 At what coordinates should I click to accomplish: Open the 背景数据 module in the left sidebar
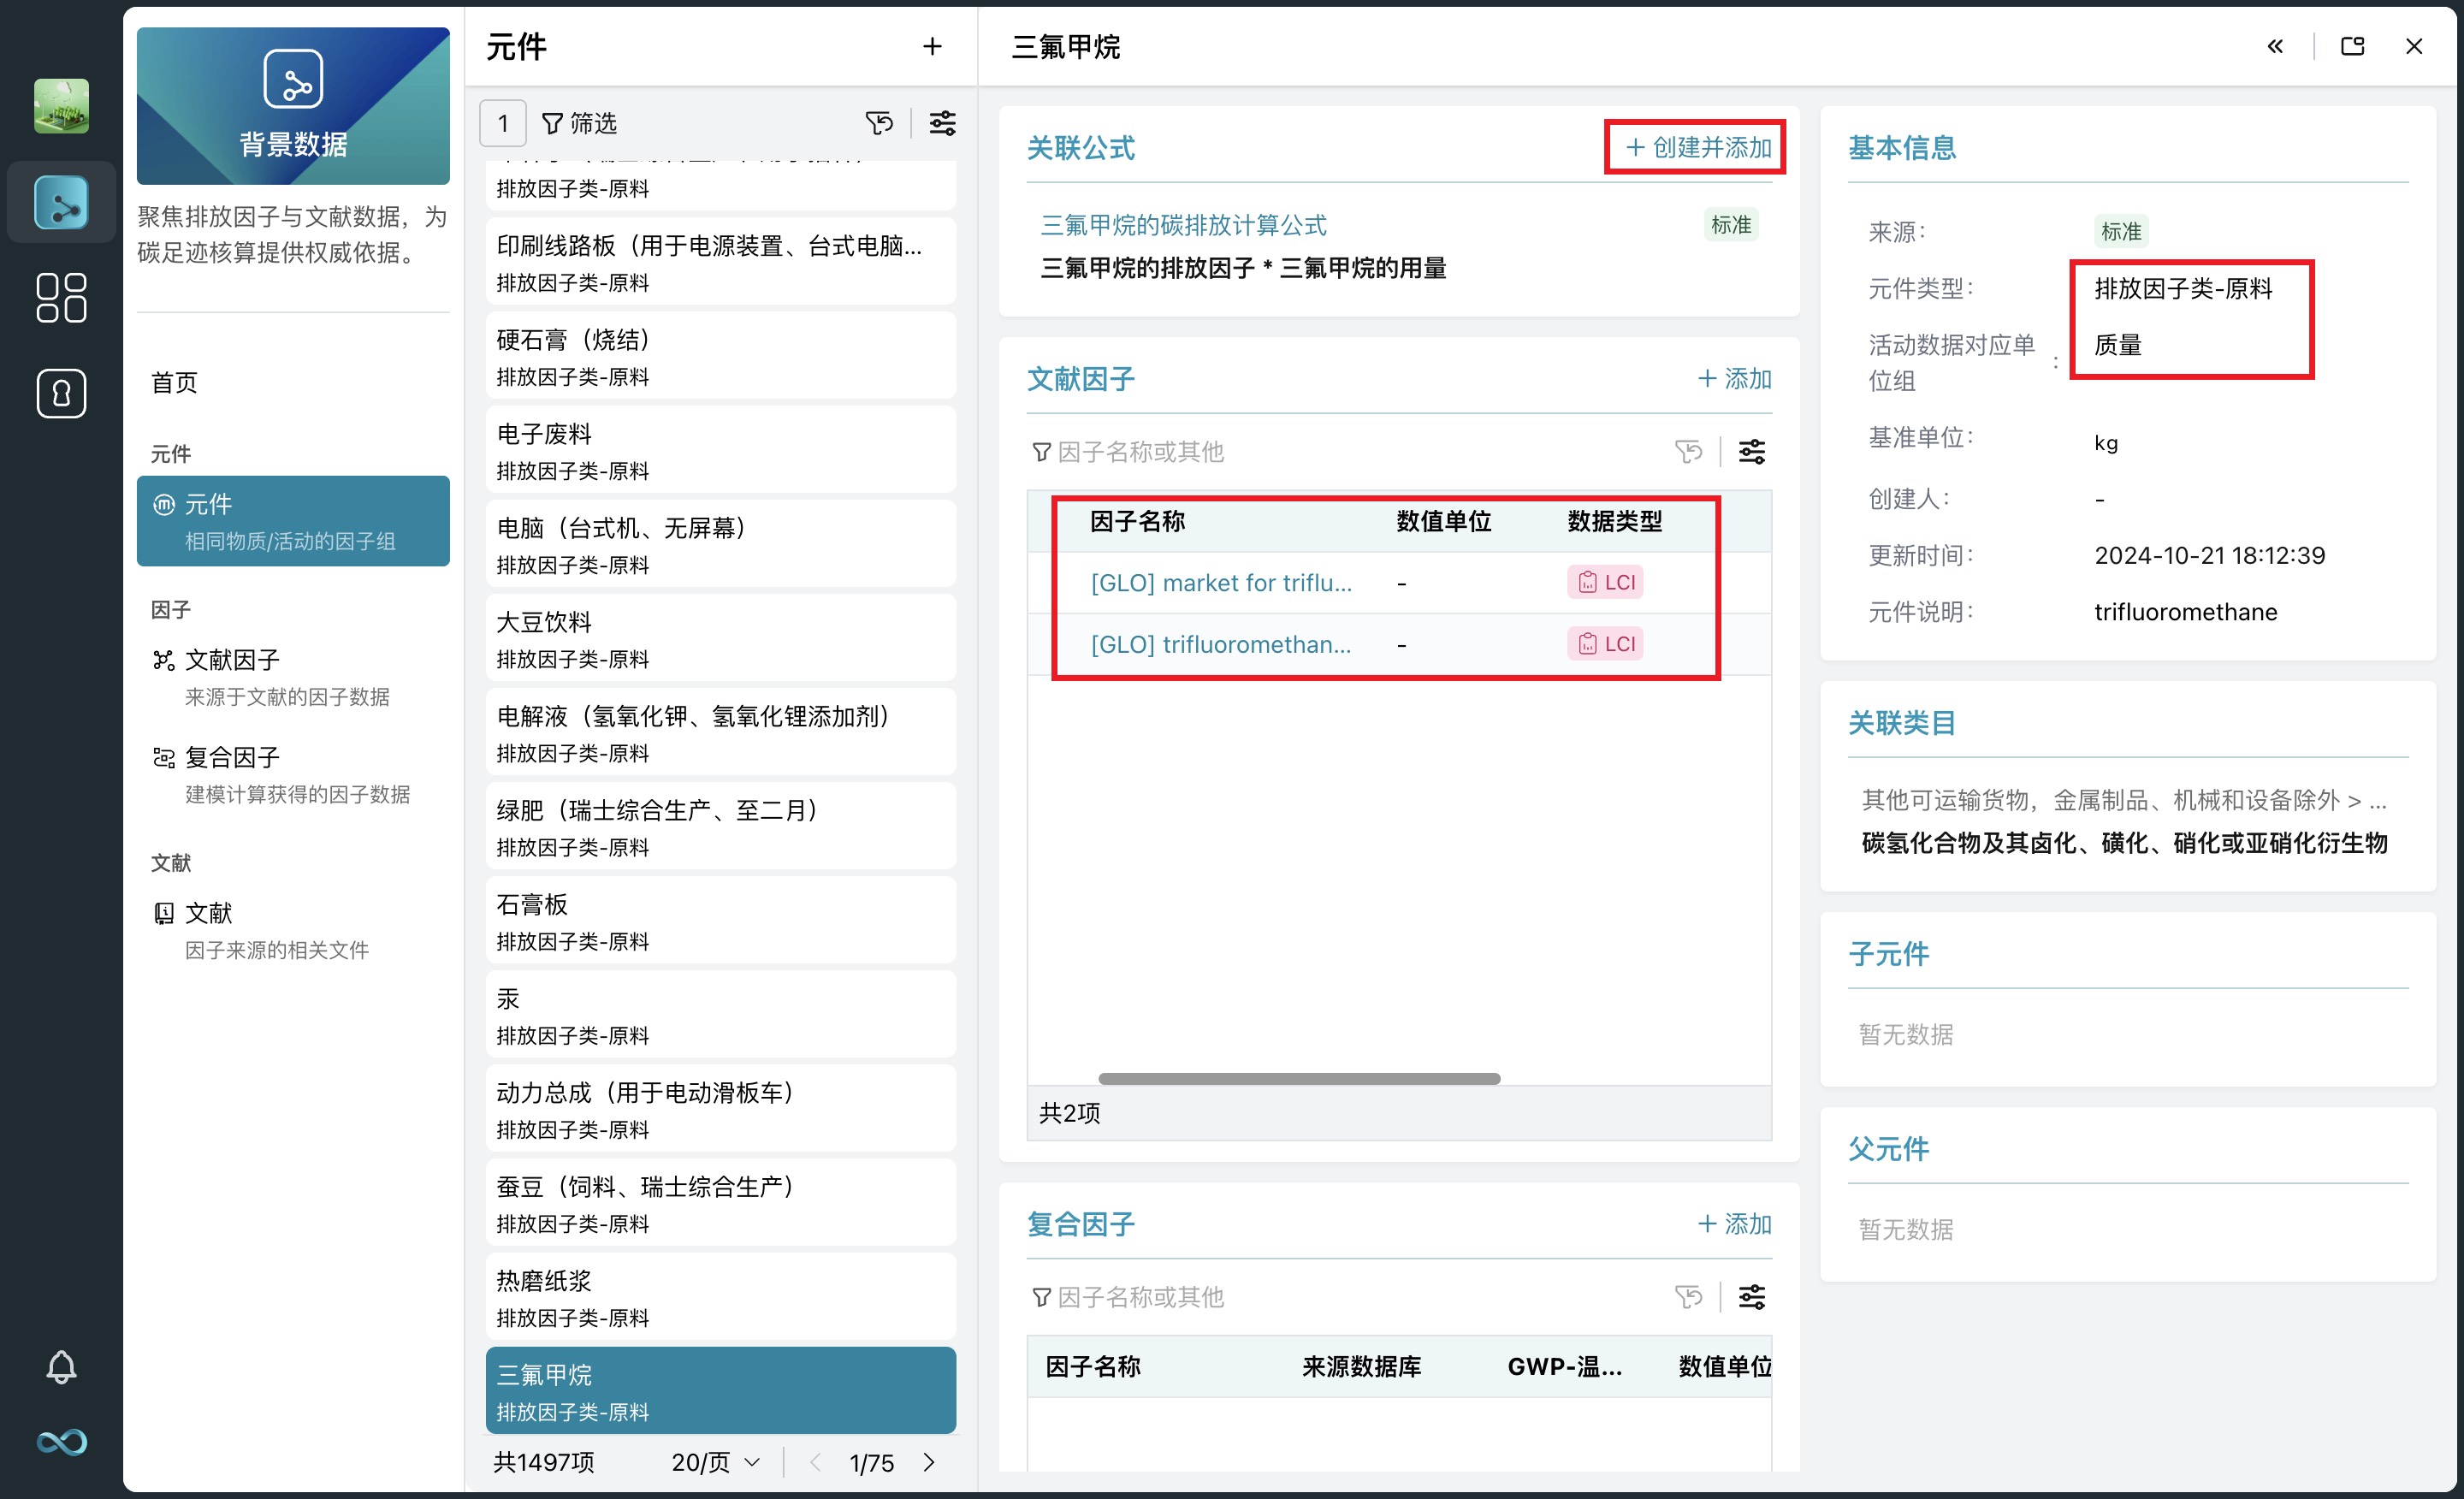[60, 202]
